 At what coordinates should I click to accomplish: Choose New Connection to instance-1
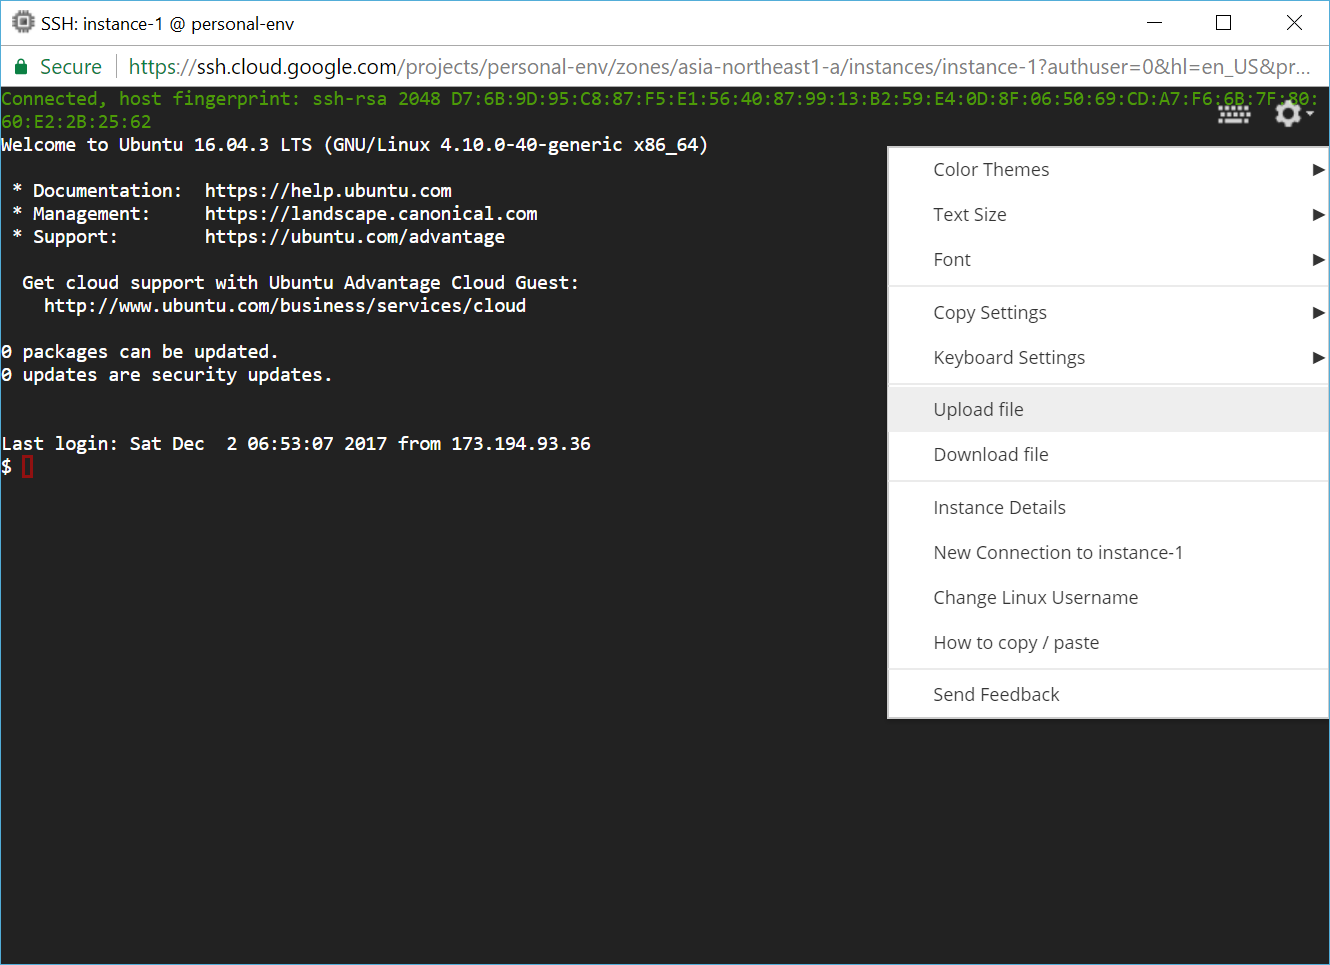1108,553
